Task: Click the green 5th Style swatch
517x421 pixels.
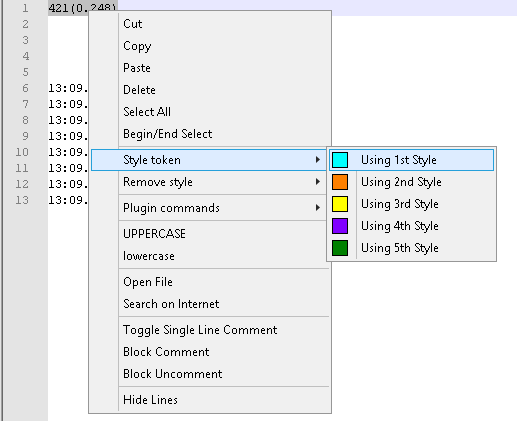Action: coord(340,248)
